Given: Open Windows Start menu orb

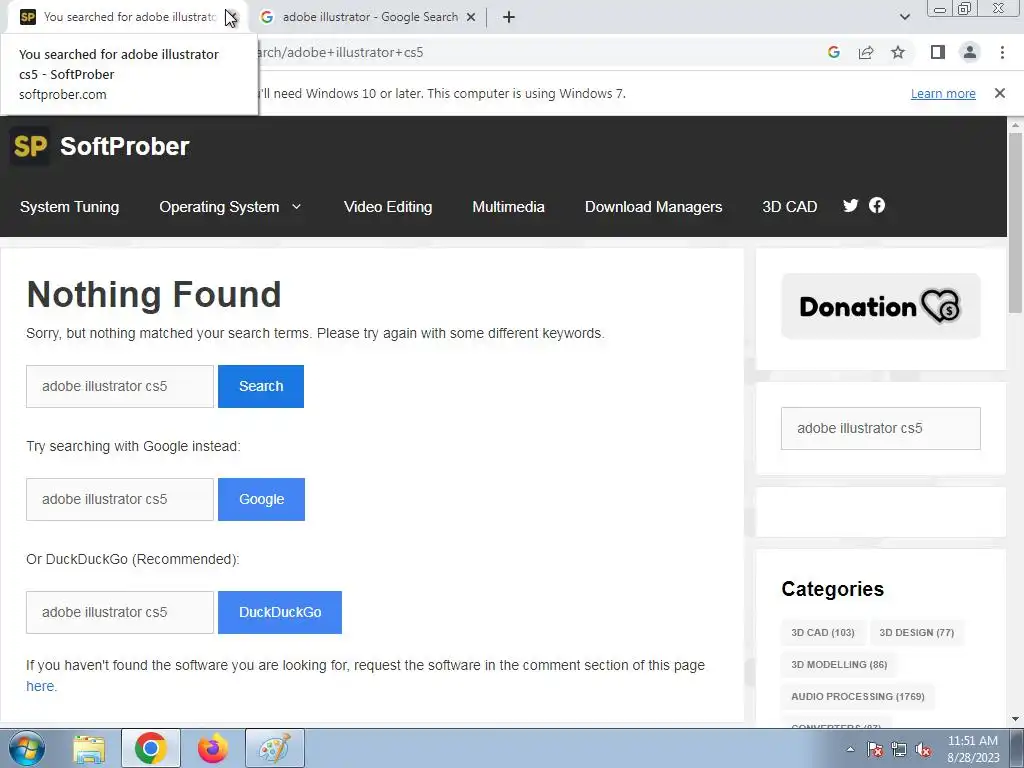Looking at the screenshot, I should 27,748.
